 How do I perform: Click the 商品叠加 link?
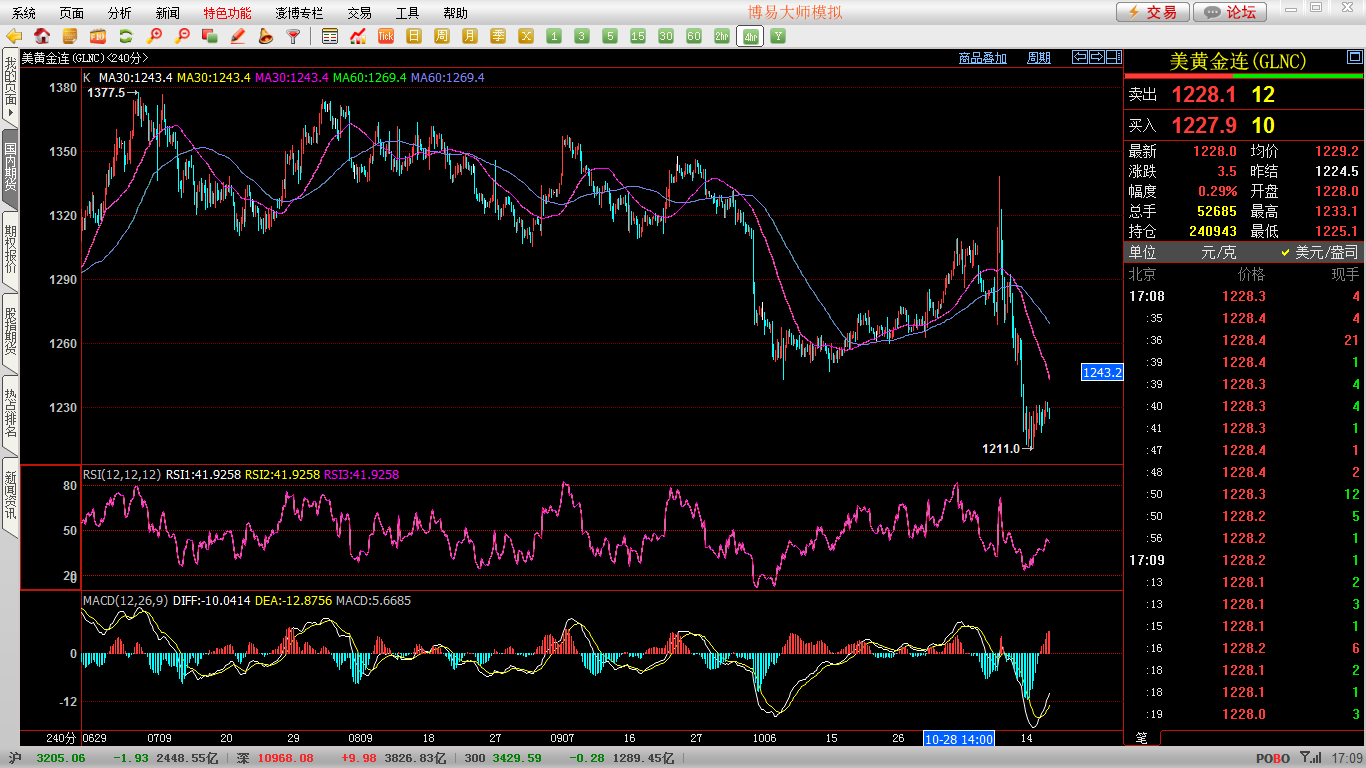point(982,58)
